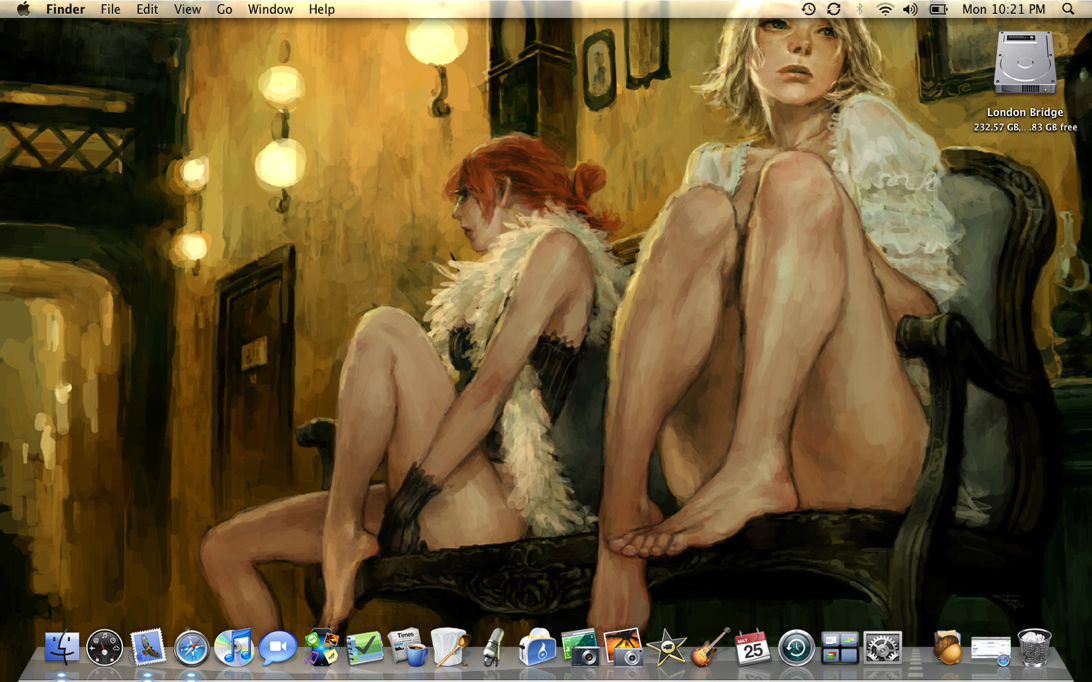
Task: Open the Apple menu
Action: (23, 9)
